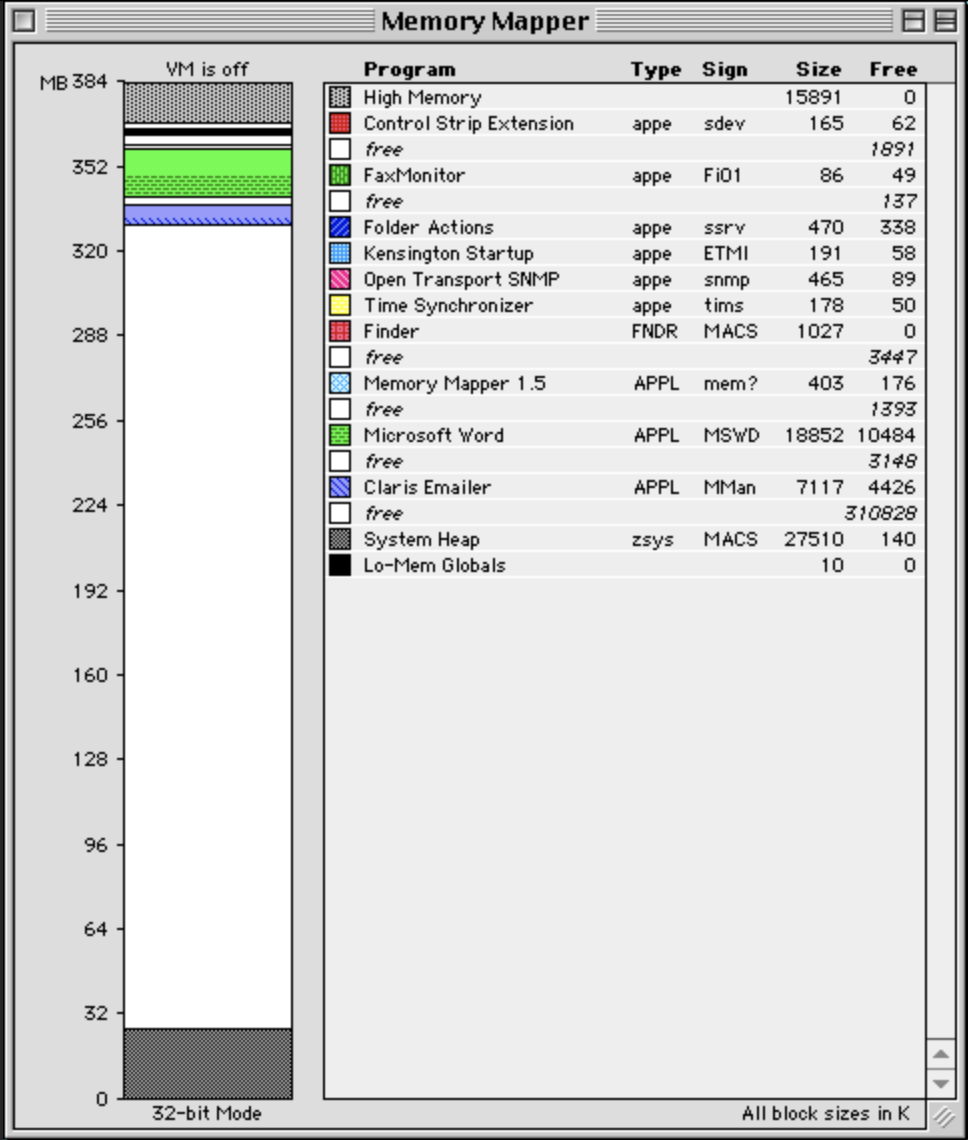Image resolution: width=968 pixels, height=1140 pixels.
Task: Click the green FaxMonitor pattern icon
Action: (340, 176)
